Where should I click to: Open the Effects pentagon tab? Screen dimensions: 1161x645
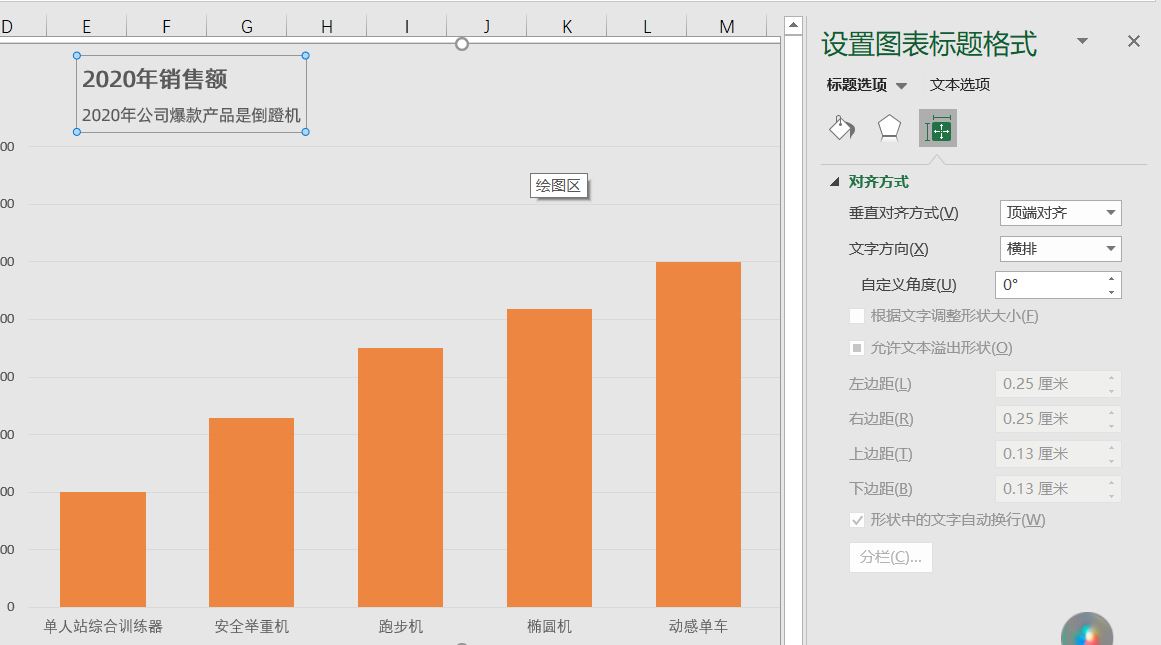889,128
